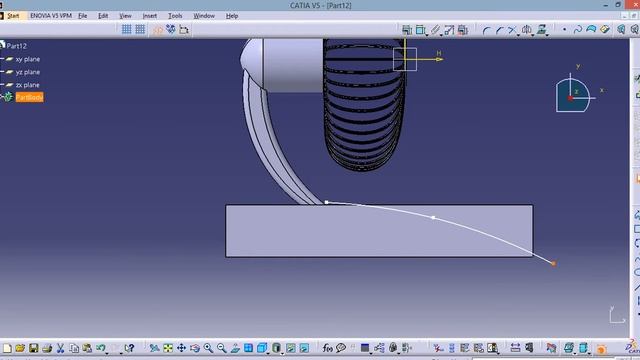
Task: Select yz plane in the tree
Action: pyautogui.click(x=28, y=72)
